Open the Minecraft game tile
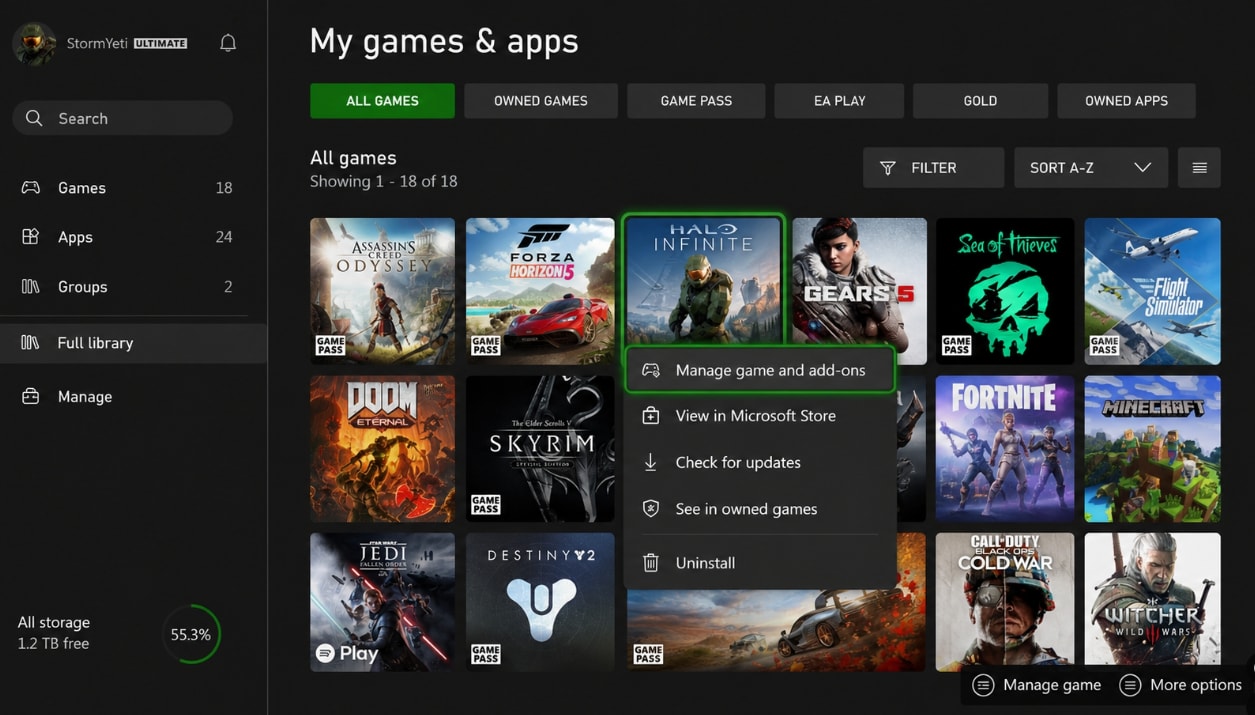This screenshot has width=1255, height=715. pyautogui.click(x=1152, y=449)
